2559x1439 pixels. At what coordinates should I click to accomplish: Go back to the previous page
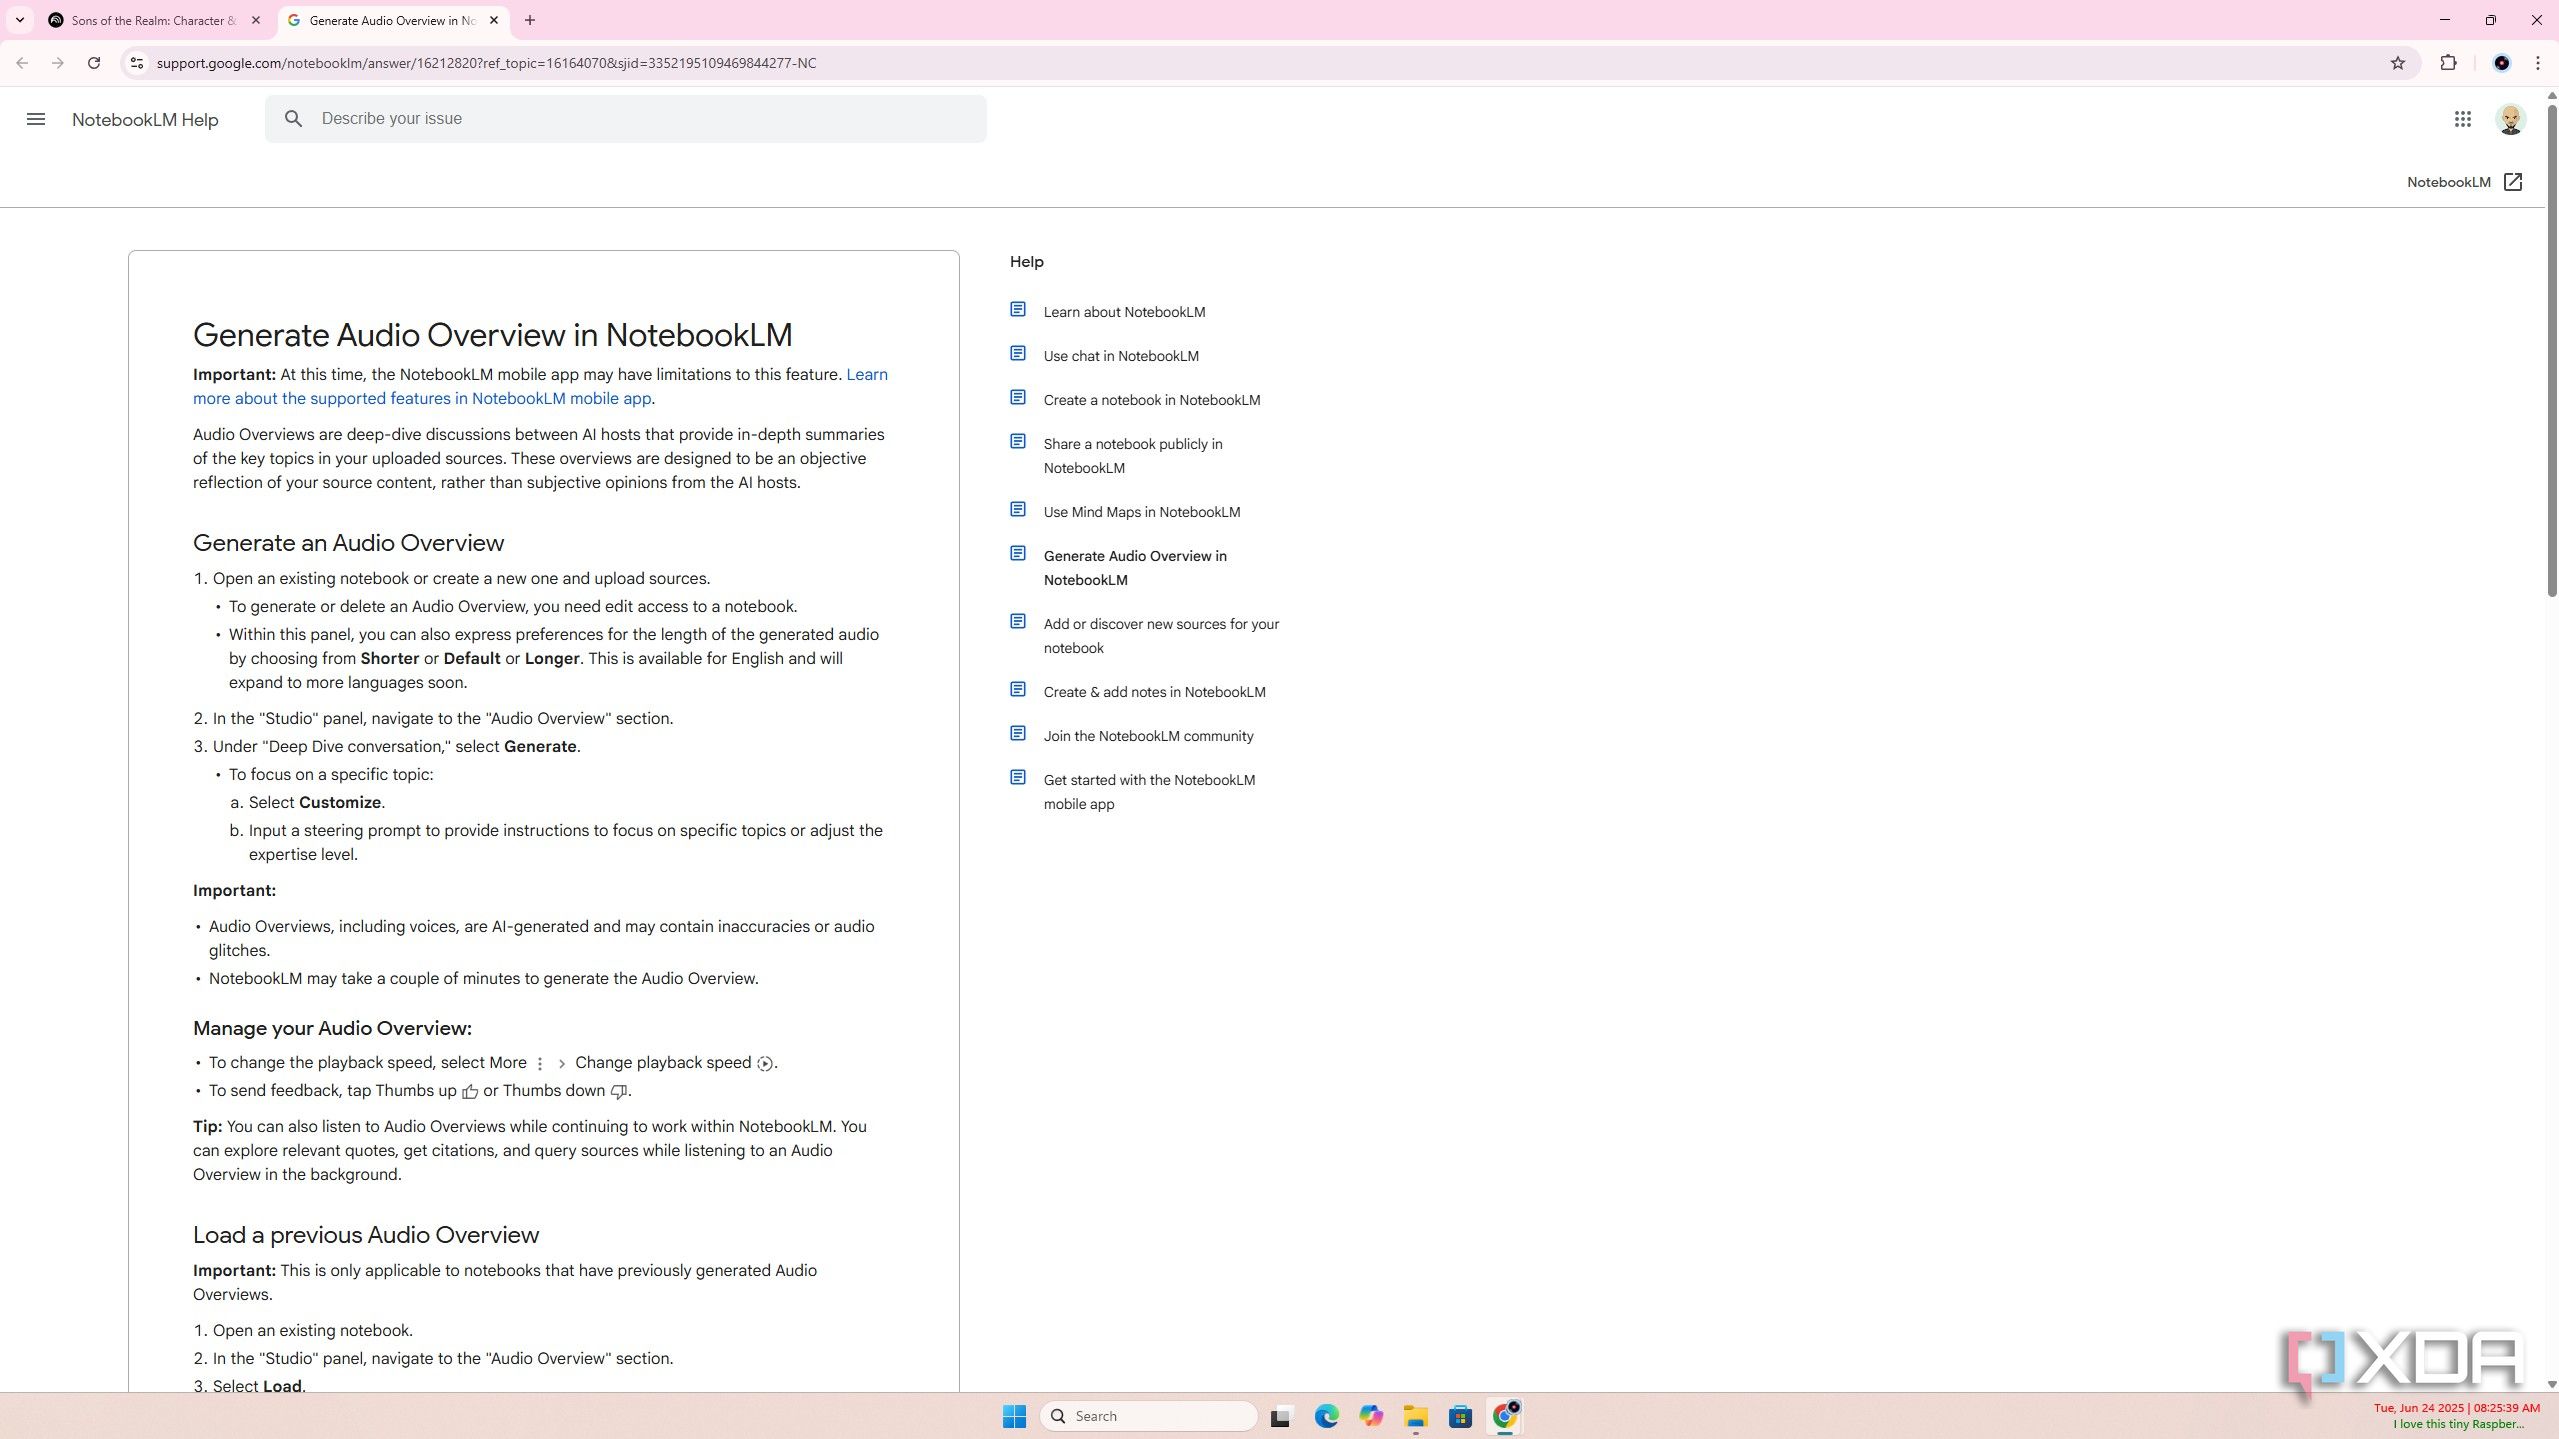22,63
